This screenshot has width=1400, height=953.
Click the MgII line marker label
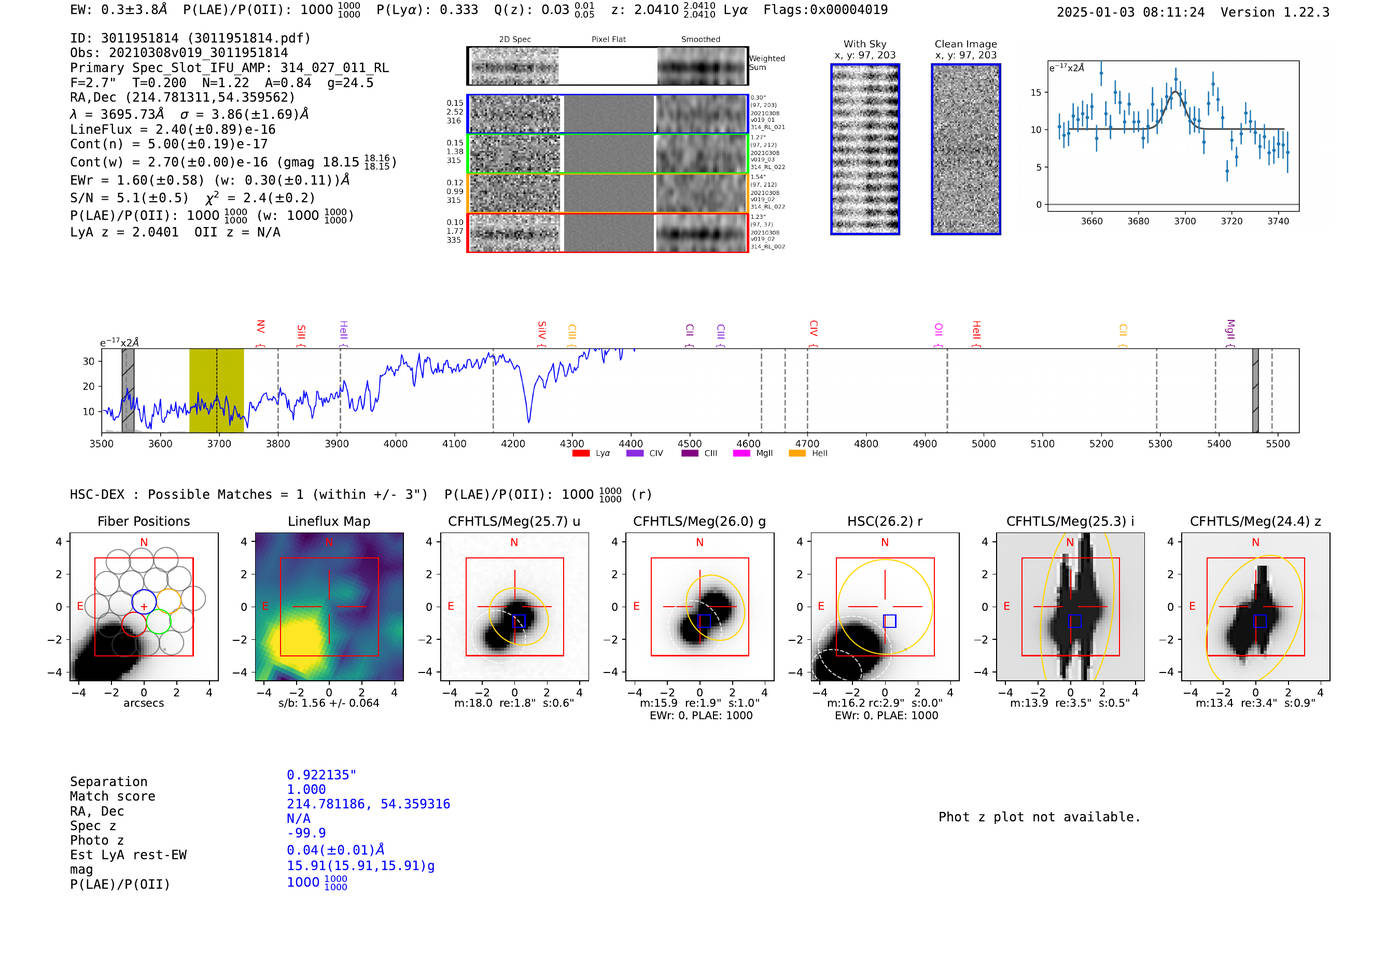[1230, 329]
